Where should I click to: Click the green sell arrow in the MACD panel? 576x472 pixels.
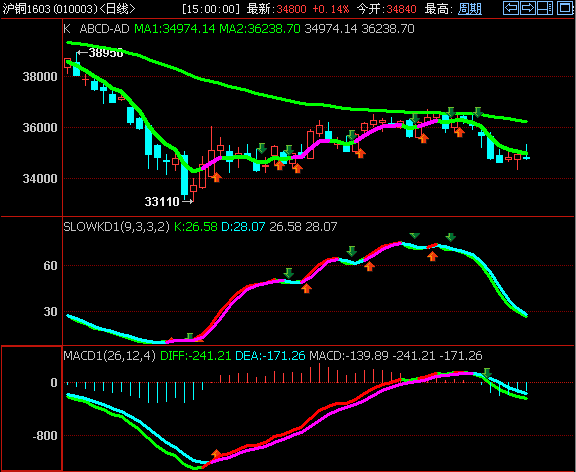(x=487, y=373)
